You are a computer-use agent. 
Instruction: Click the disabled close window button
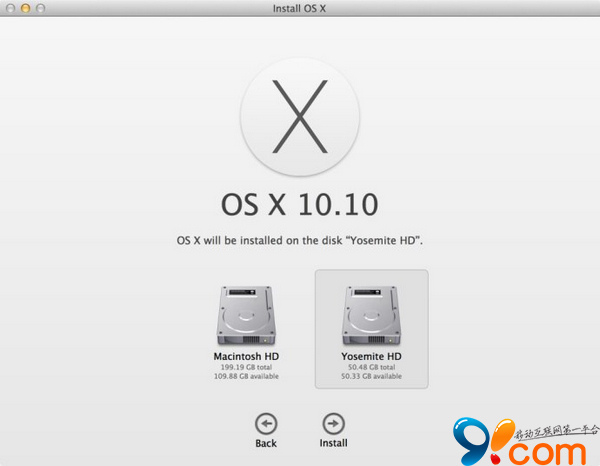[10, 8]
